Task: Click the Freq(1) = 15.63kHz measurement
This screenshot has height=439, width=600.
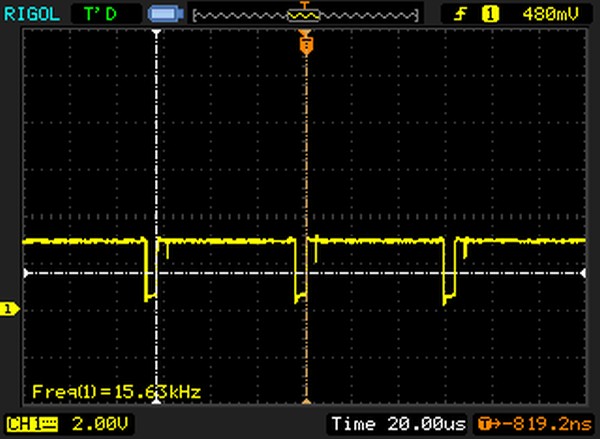Action: [x=116, y=391]
